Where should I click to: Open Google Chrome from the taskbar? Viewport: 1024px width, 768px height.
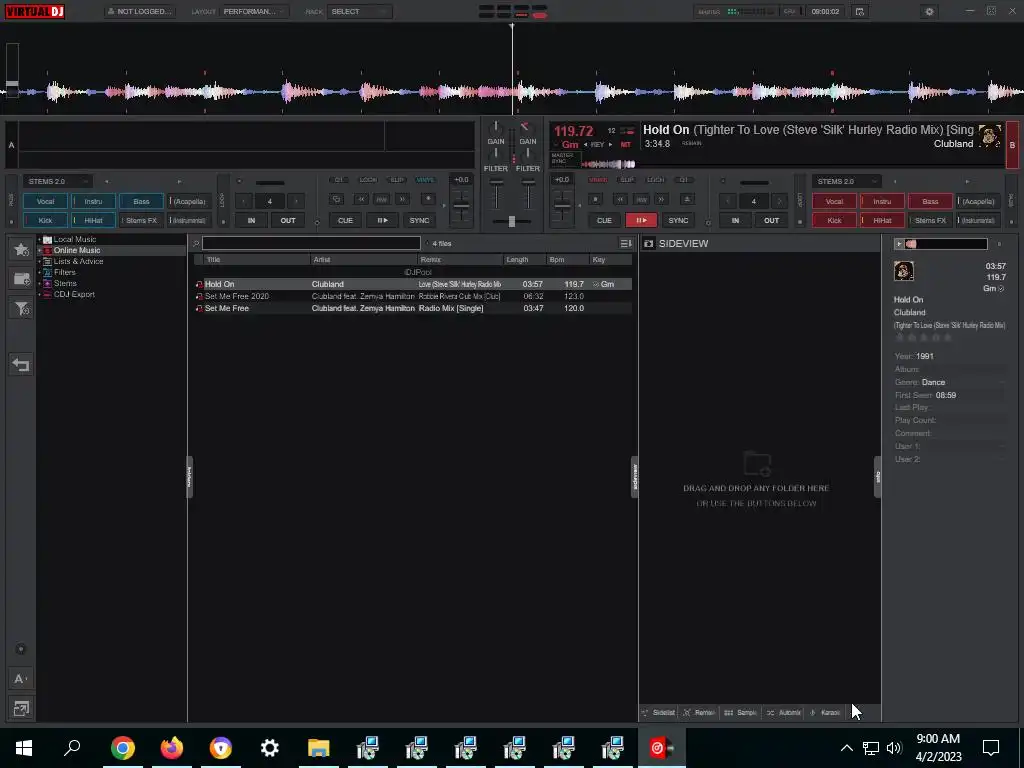[x=123, y=747]
